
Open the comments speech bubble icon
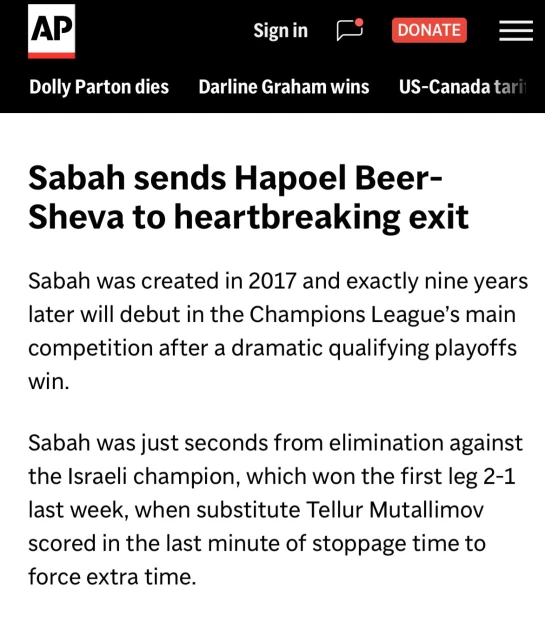click(350, 30)
